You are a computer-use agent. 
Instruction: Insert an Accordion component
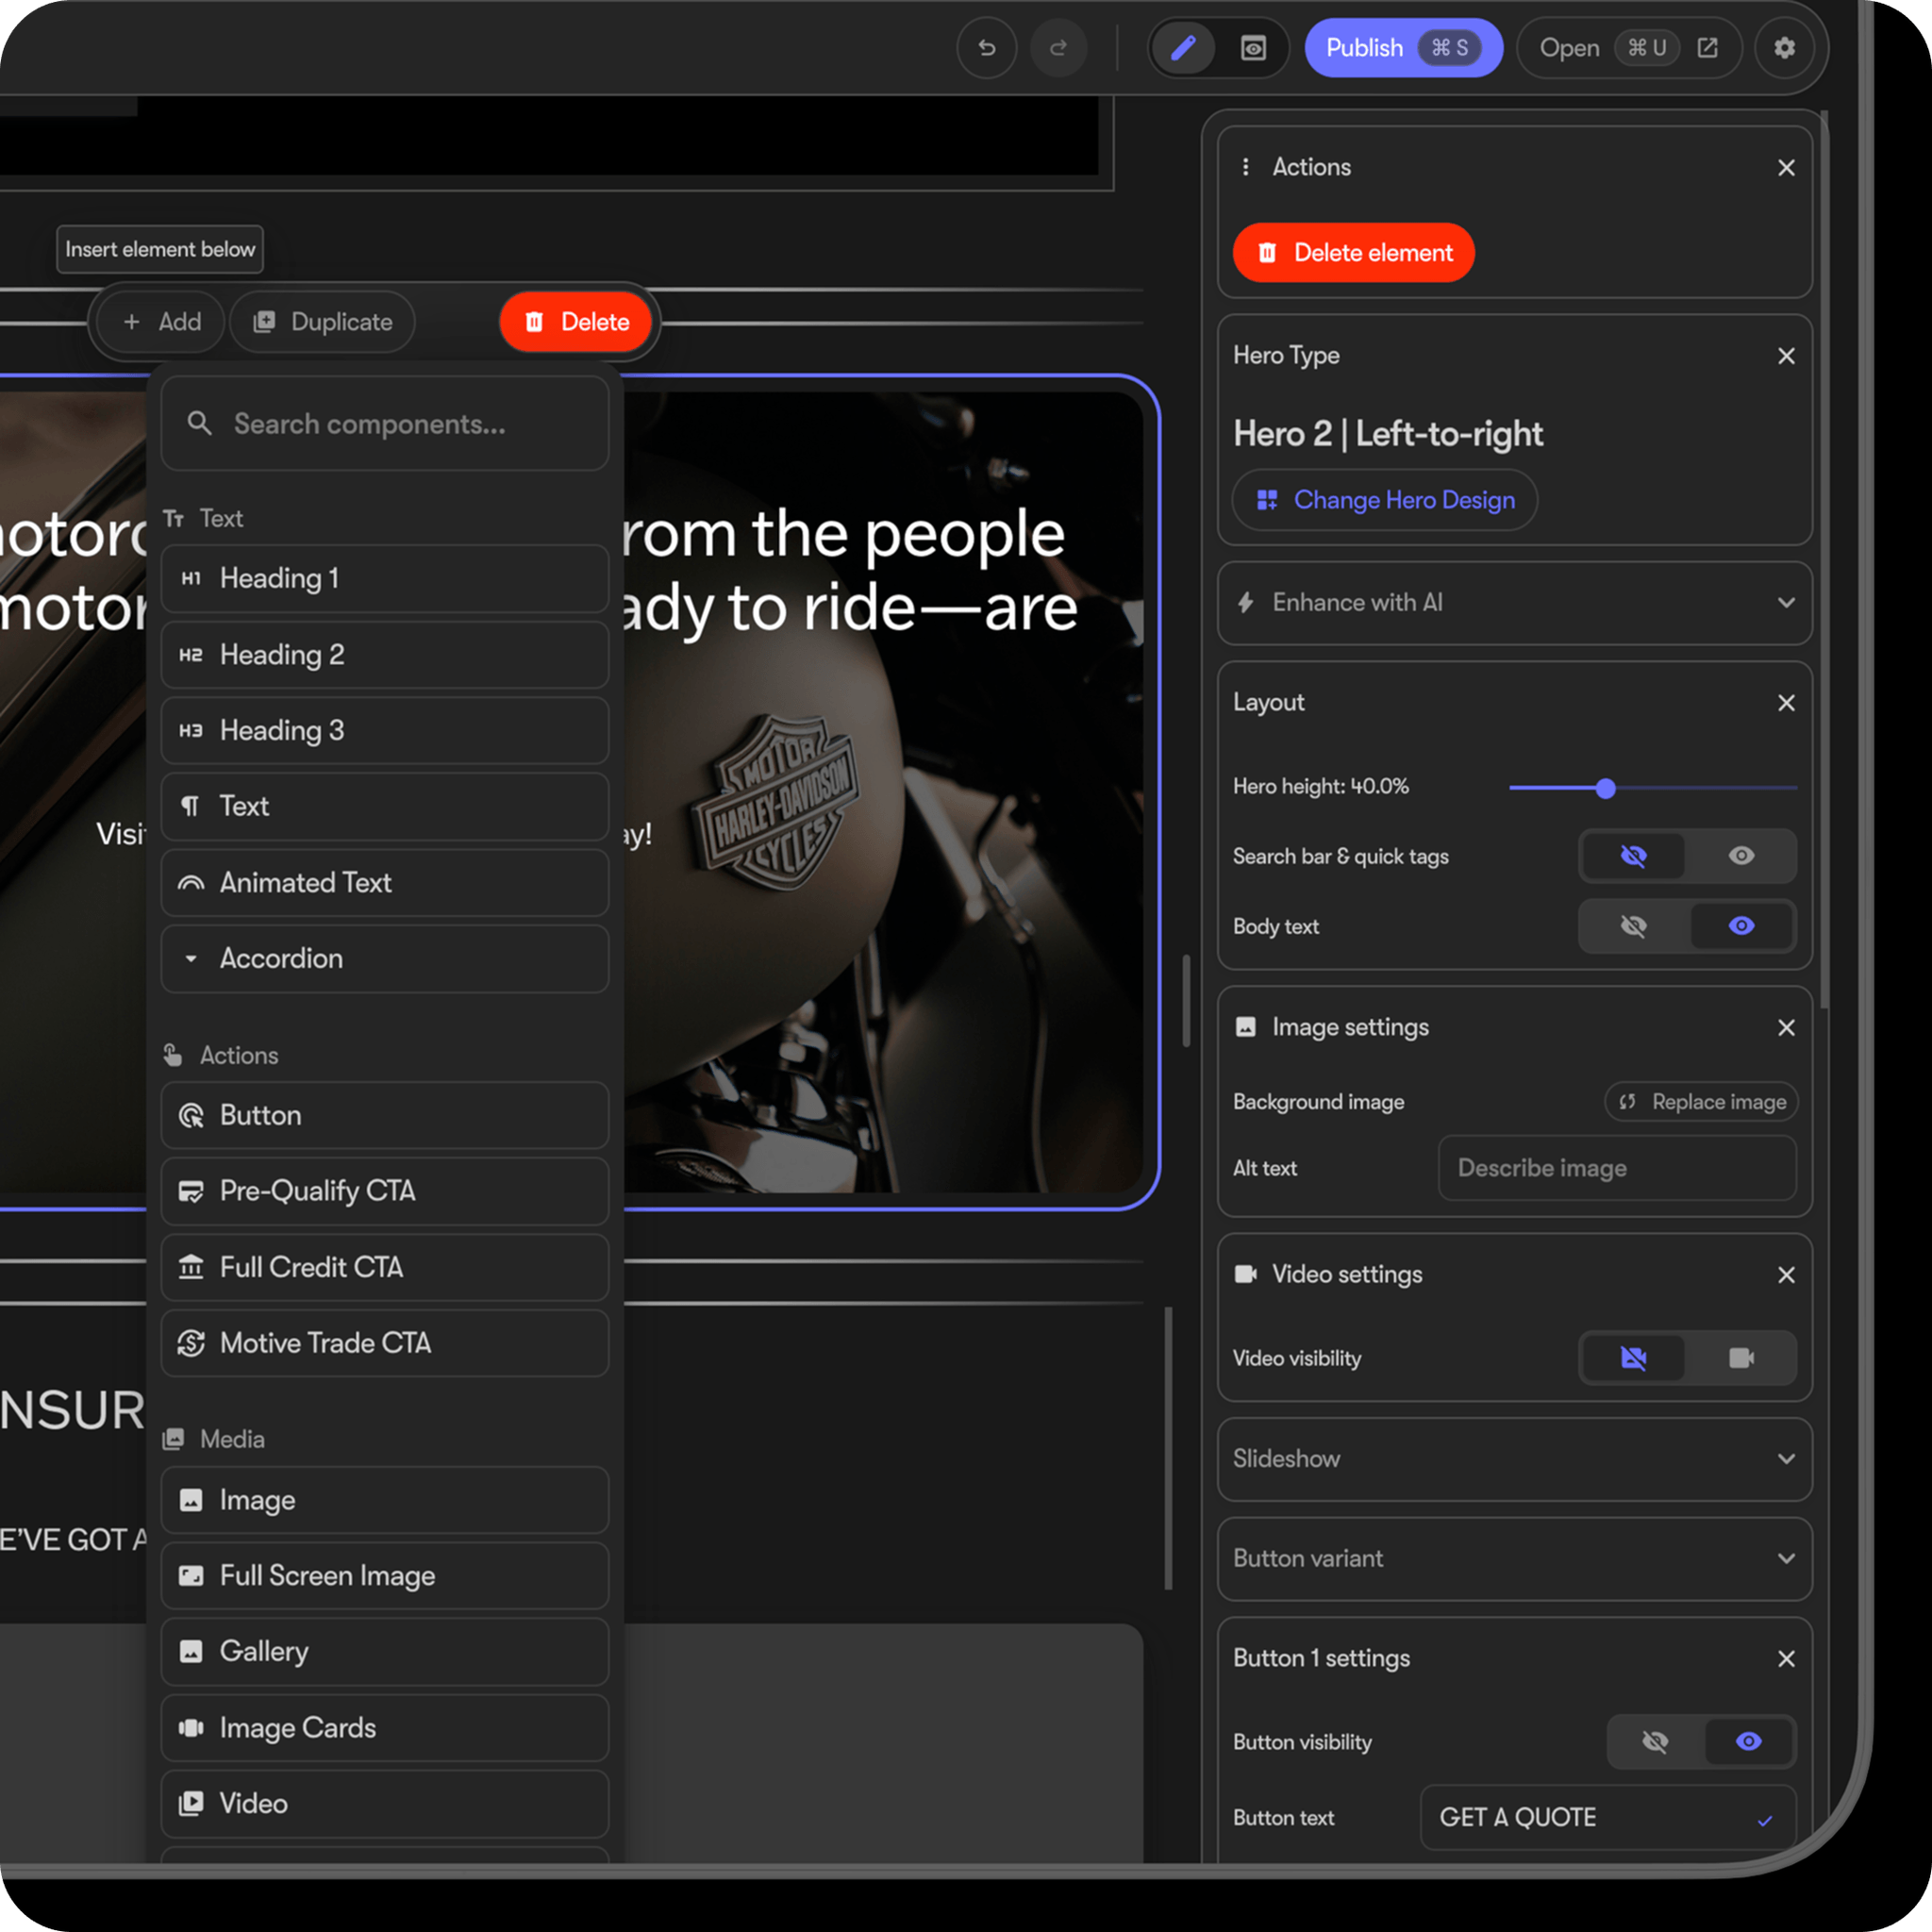tap(385, 959)
